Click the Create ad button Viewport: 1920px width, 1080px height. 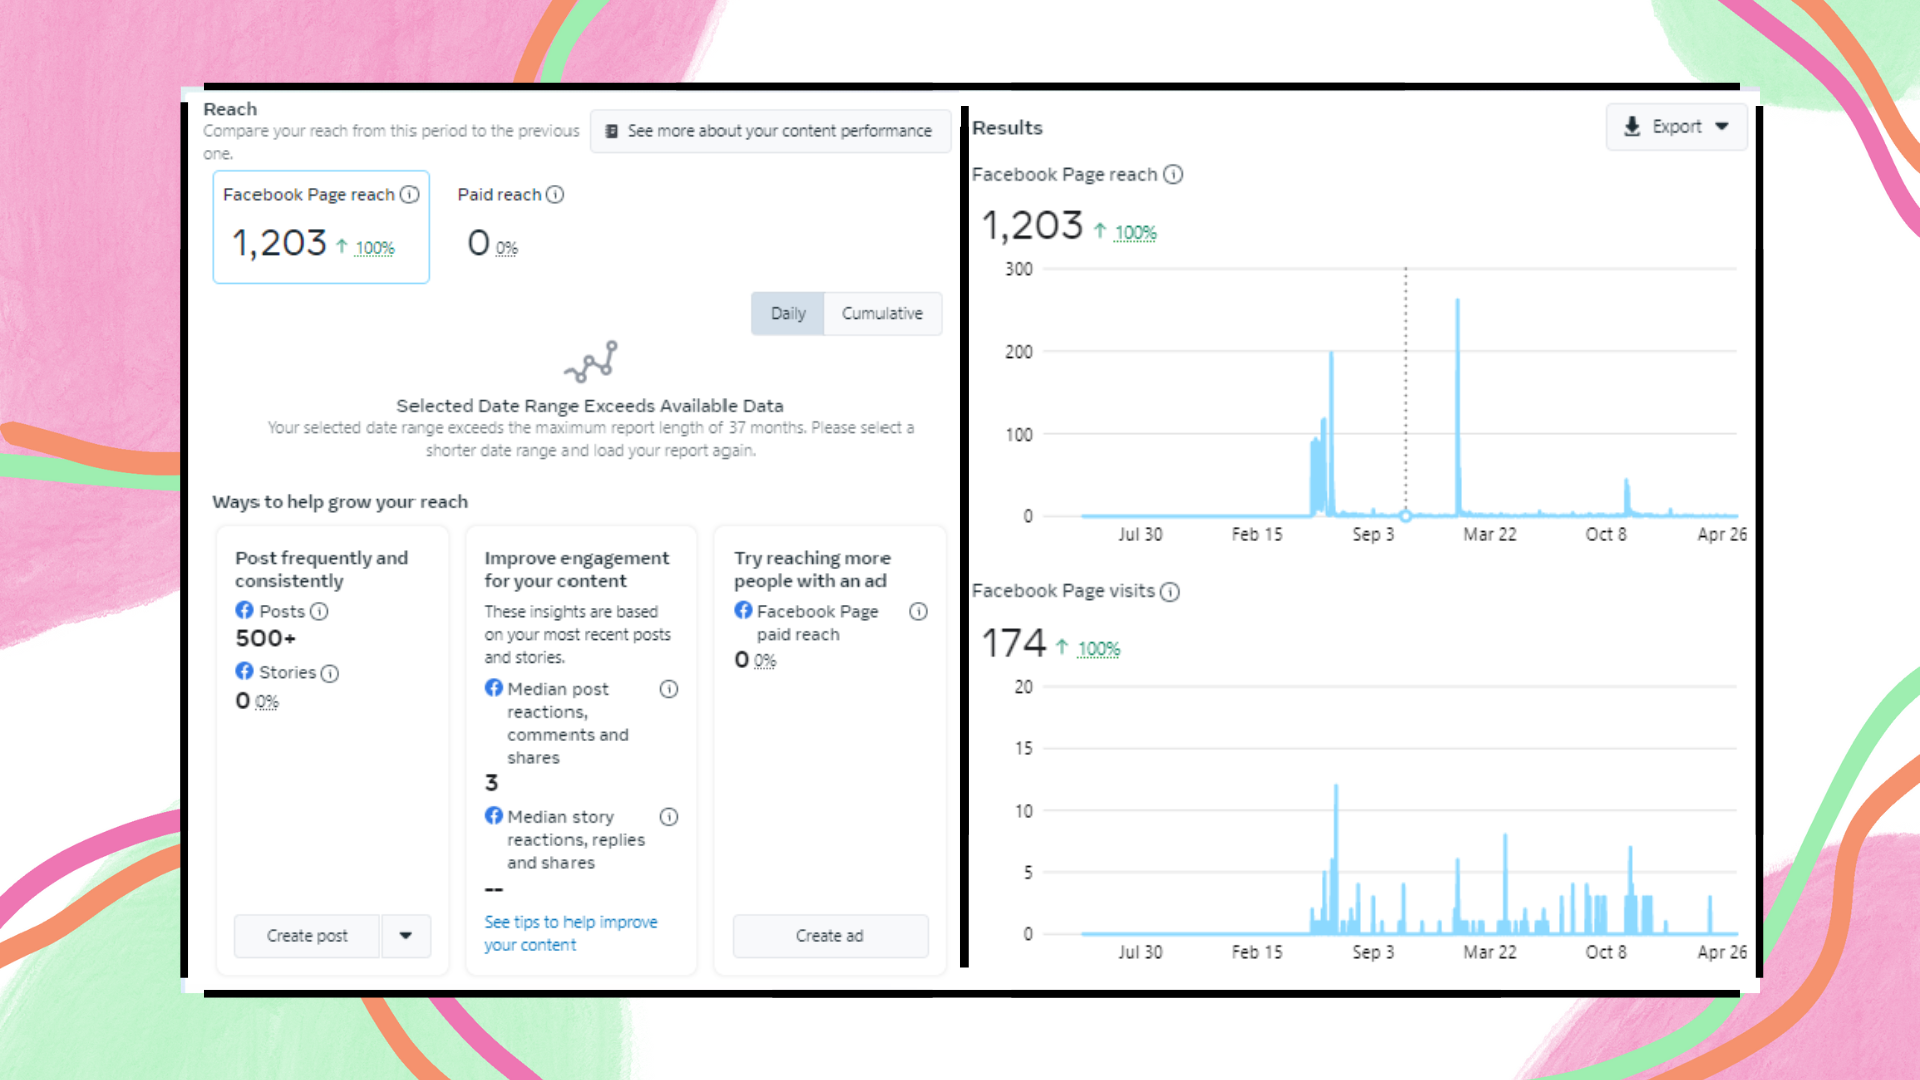(x=830, y=936)
